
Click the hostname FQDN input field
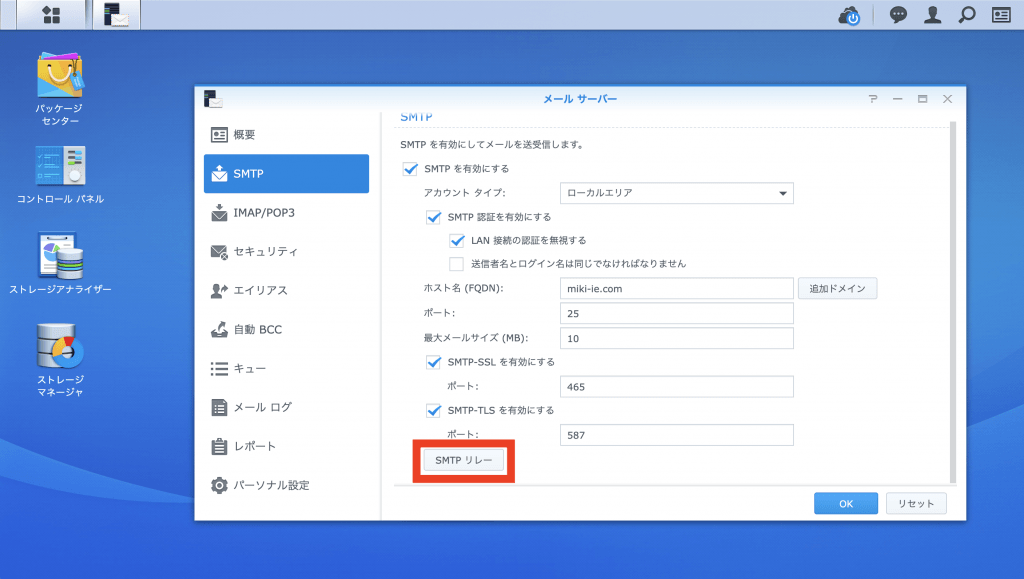676,289
